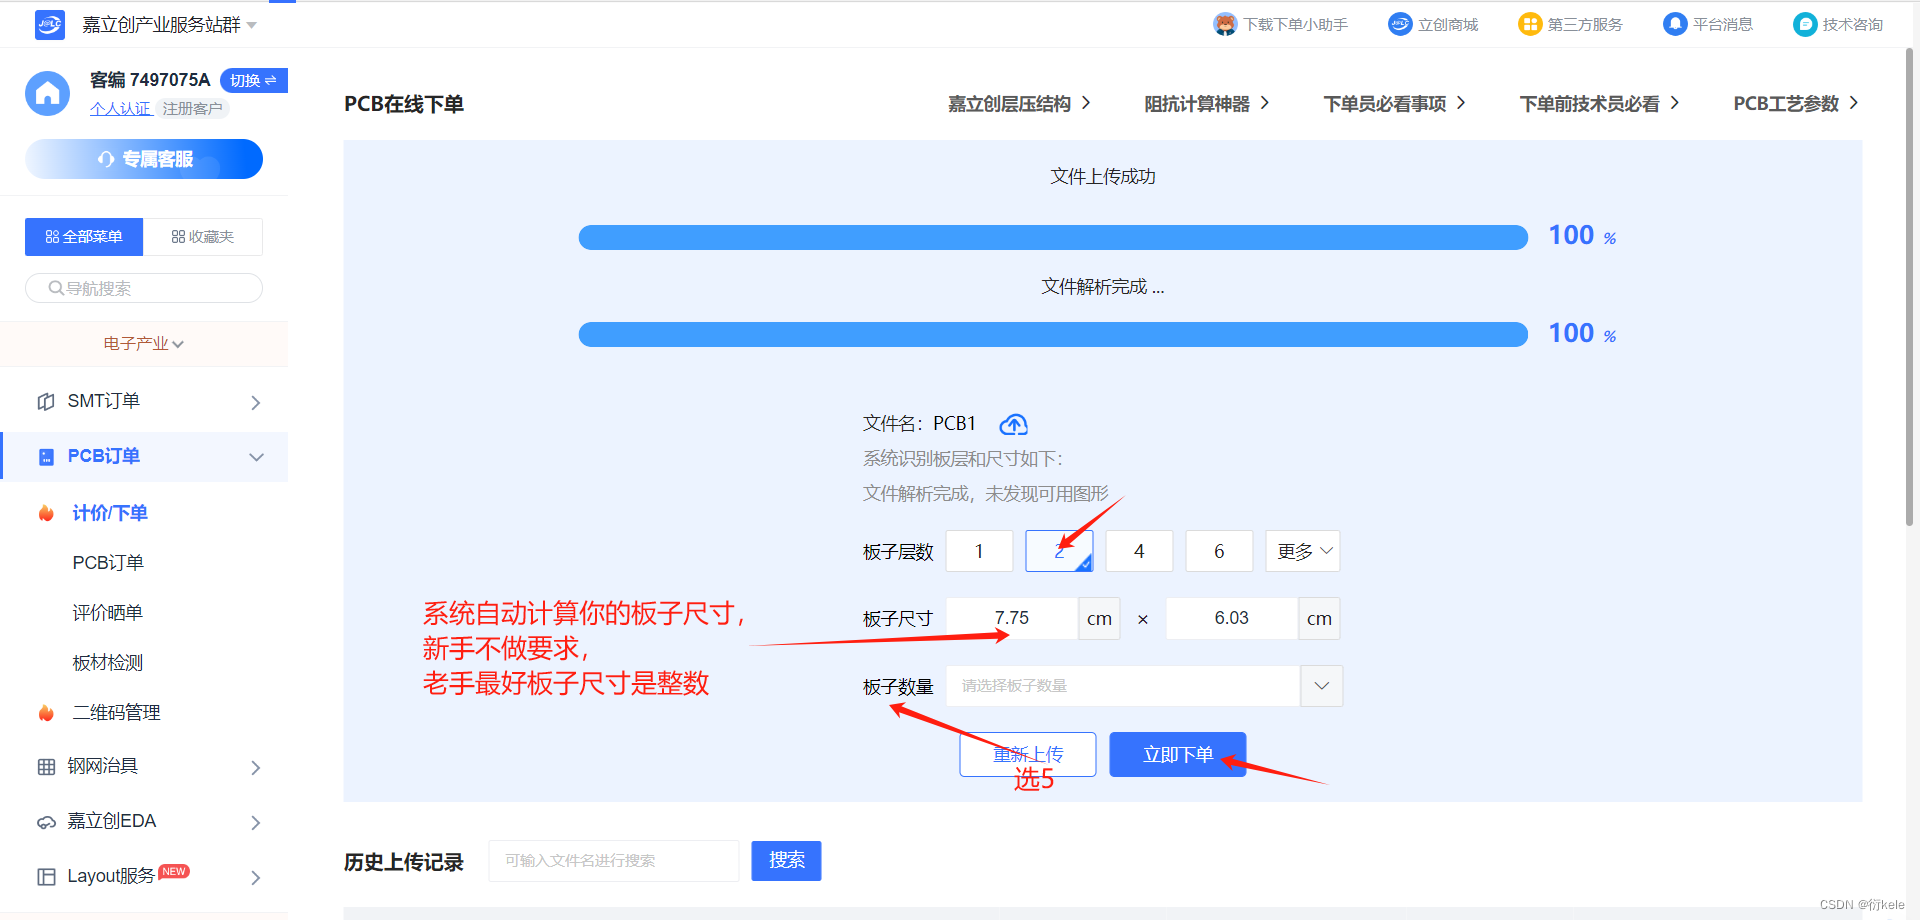1920x920 pixels.
Task: Click the 重新上传 button
Action: pos(1028,755)
